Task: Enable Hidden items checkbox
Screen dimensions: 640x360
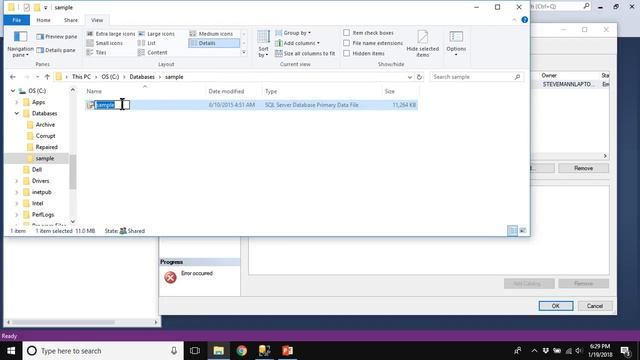Action: coord(347,53)
